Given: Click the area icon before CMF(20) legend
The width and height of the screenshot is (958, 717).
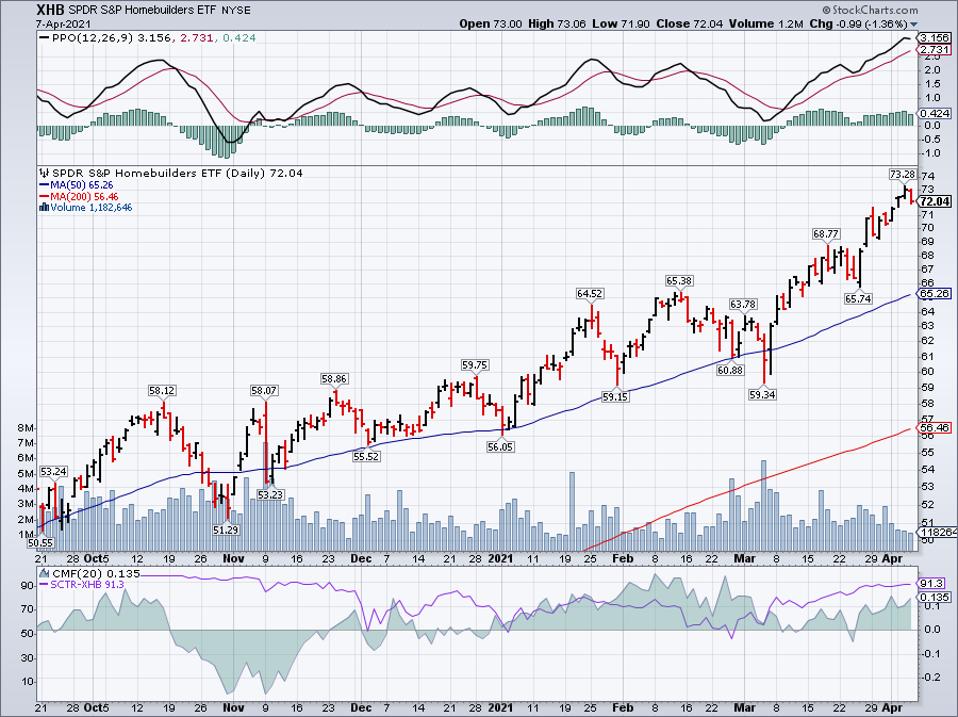Looking at the screenshot, I should pyautogui.click(x=45, y=573).
